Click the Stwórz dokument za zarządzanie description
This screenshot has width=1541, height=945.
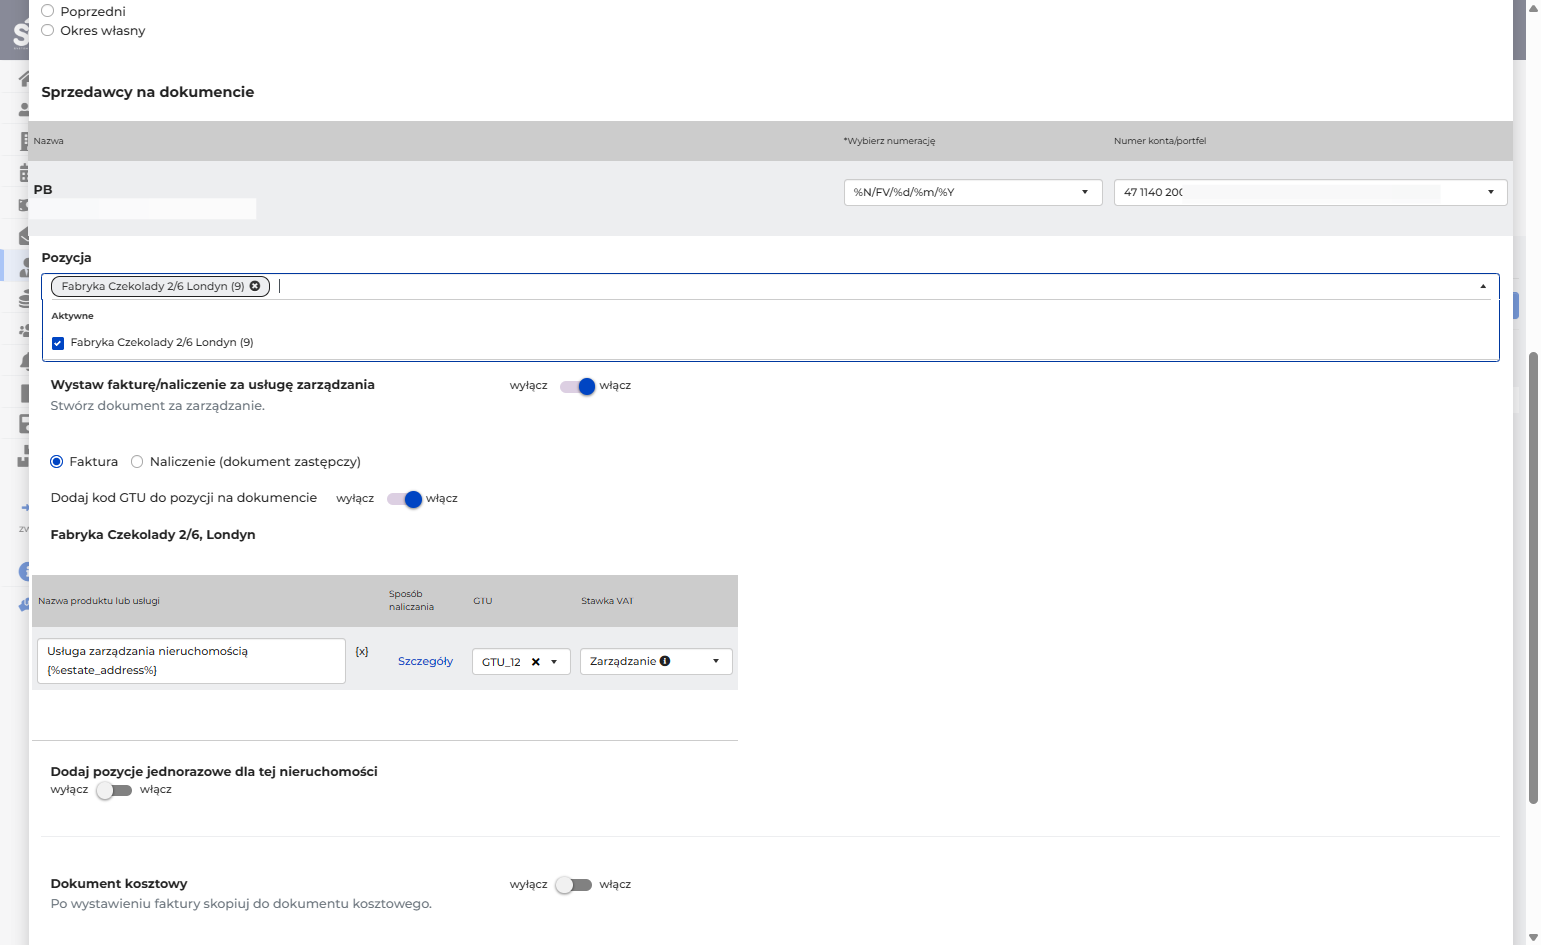pyautogui.click(x=158, y=406)
